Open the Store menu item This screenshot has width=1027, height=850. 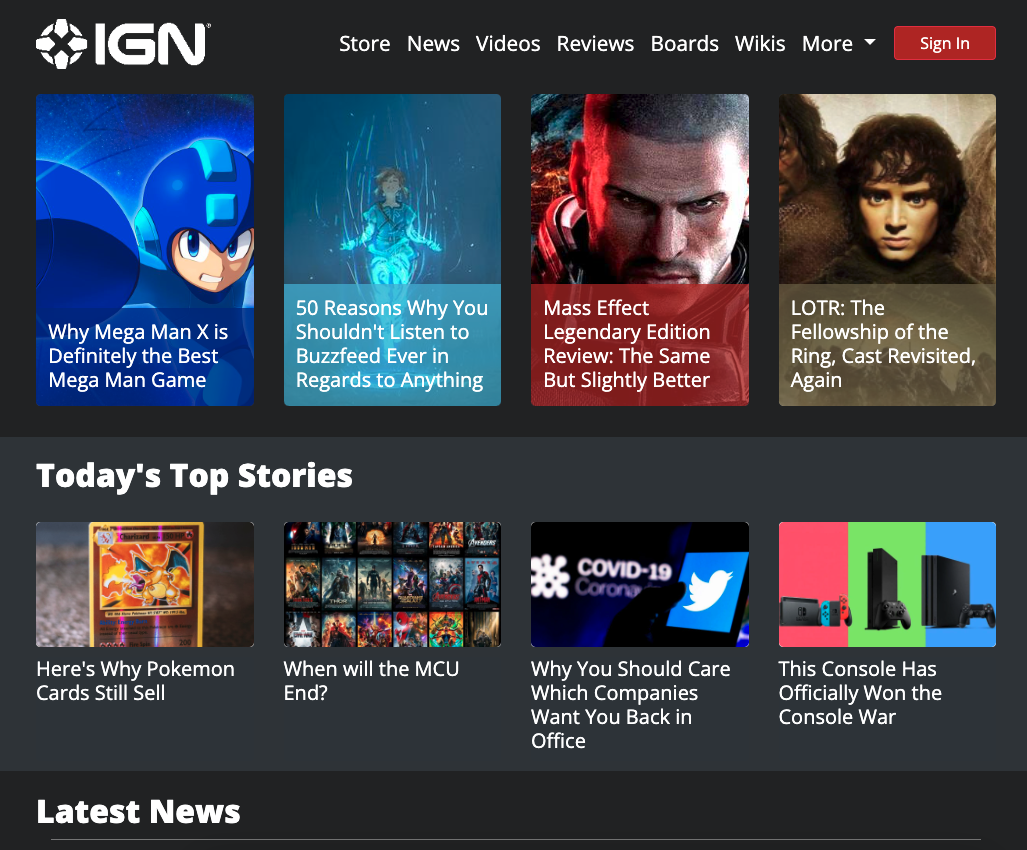coord(364,44)
